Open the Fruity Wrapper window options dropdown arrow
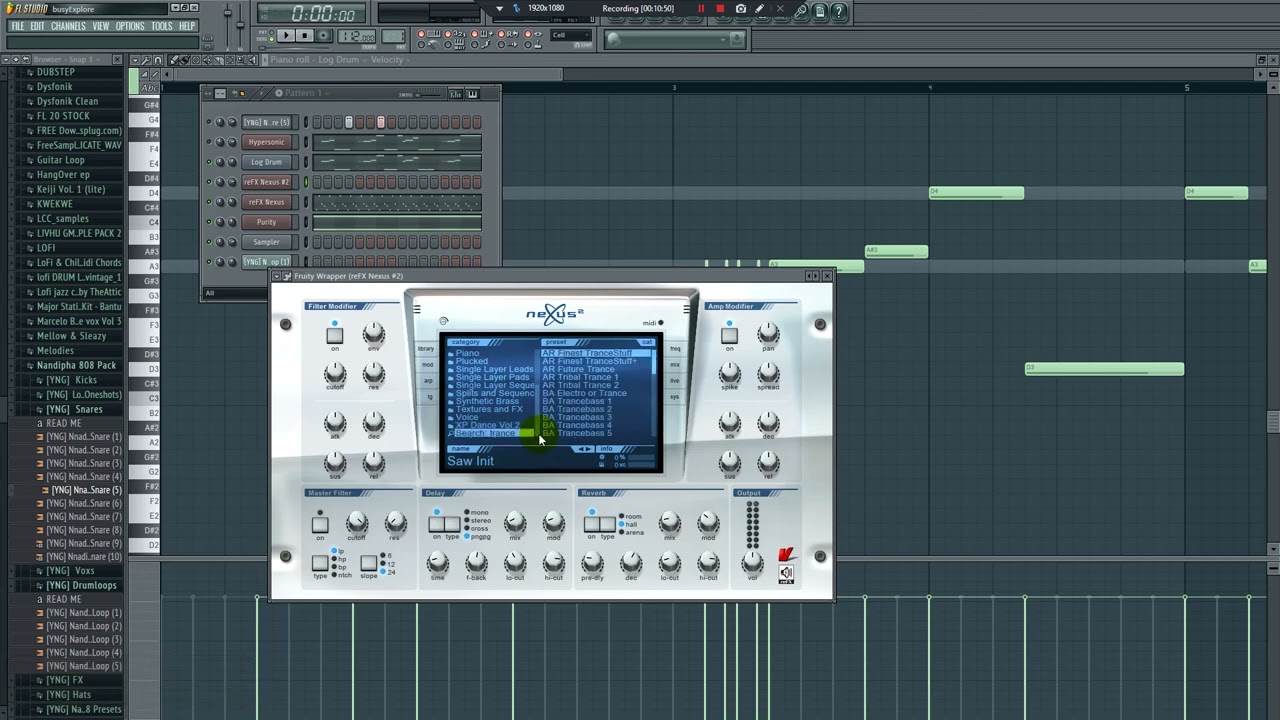1280x720 pixels. click(277, 276)
